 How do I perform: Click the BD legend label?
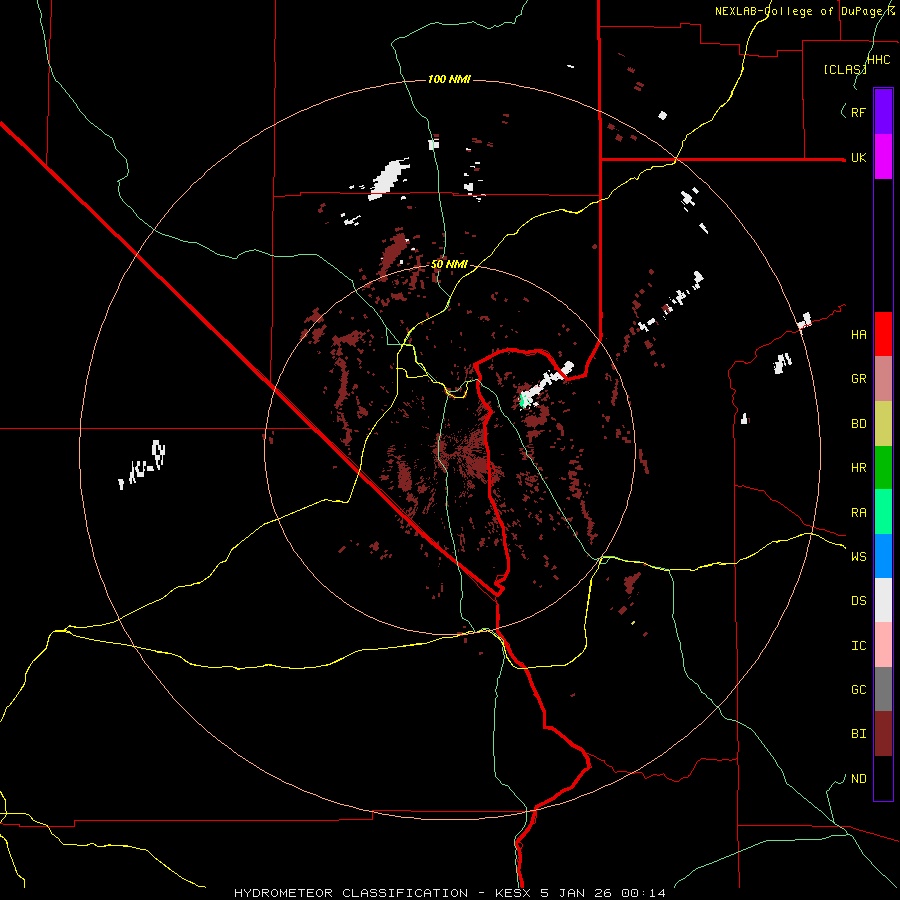(858, 424)
